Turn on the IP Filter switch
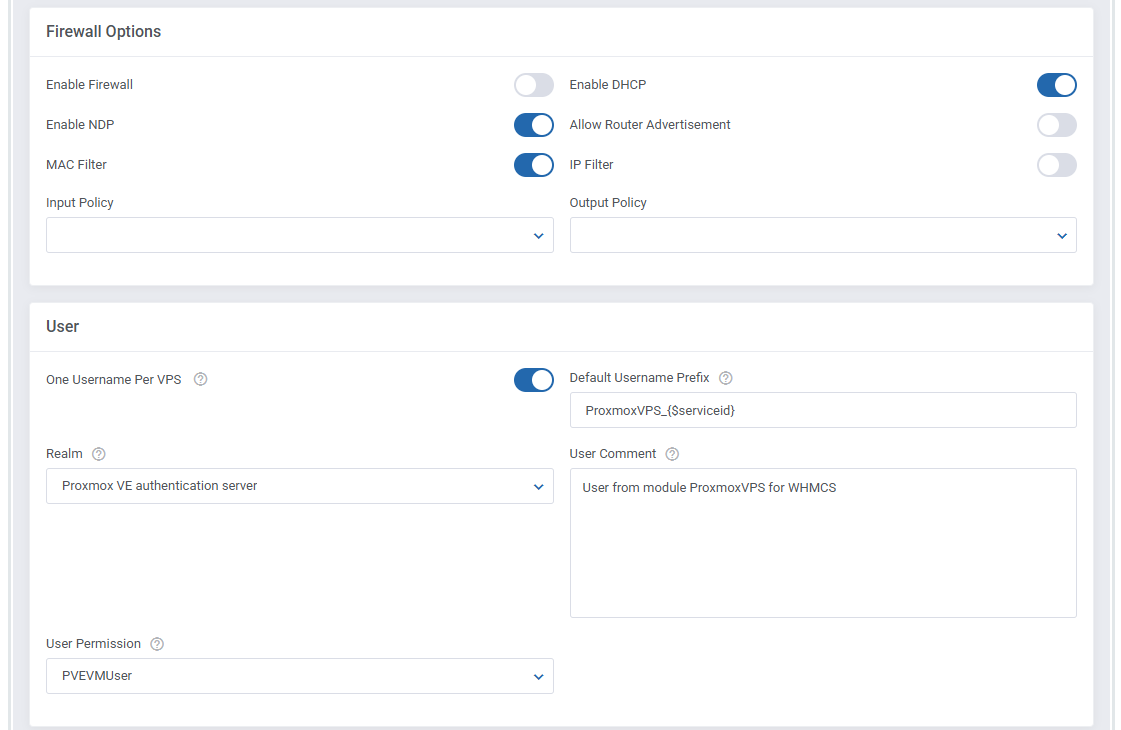Screen dimensions: 1121x730 click(1057, 165)
